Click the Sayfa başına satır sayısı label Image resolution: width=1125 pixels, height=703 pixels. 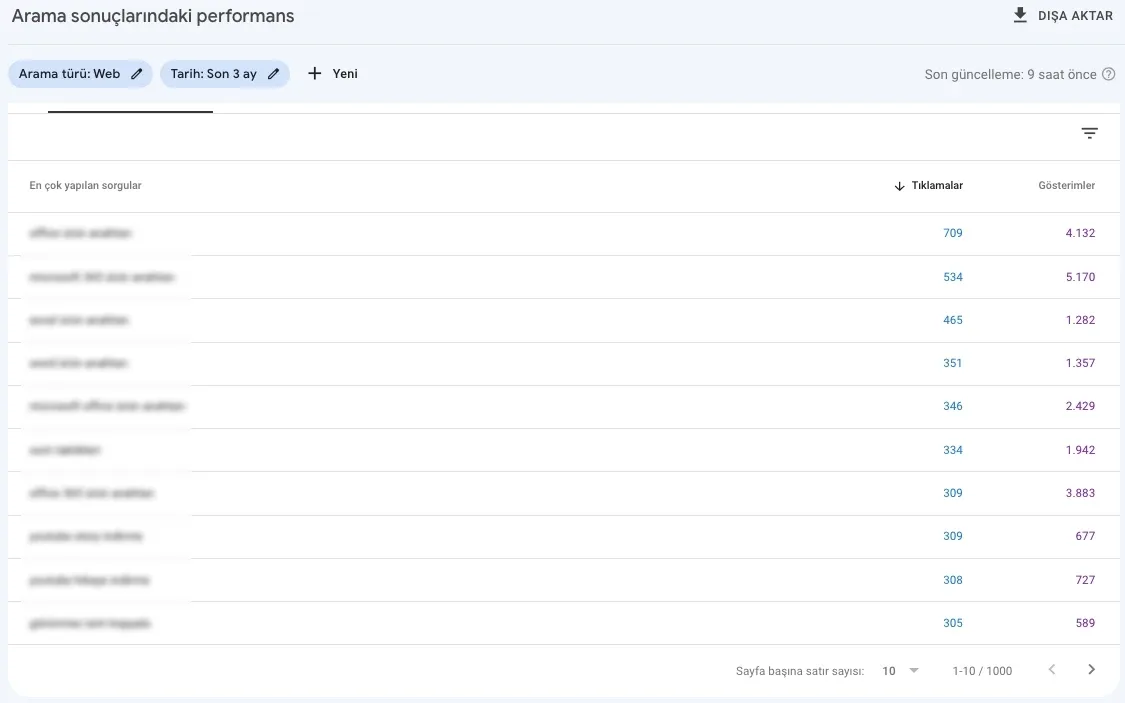pyautogui.click(x=800, y=671)
